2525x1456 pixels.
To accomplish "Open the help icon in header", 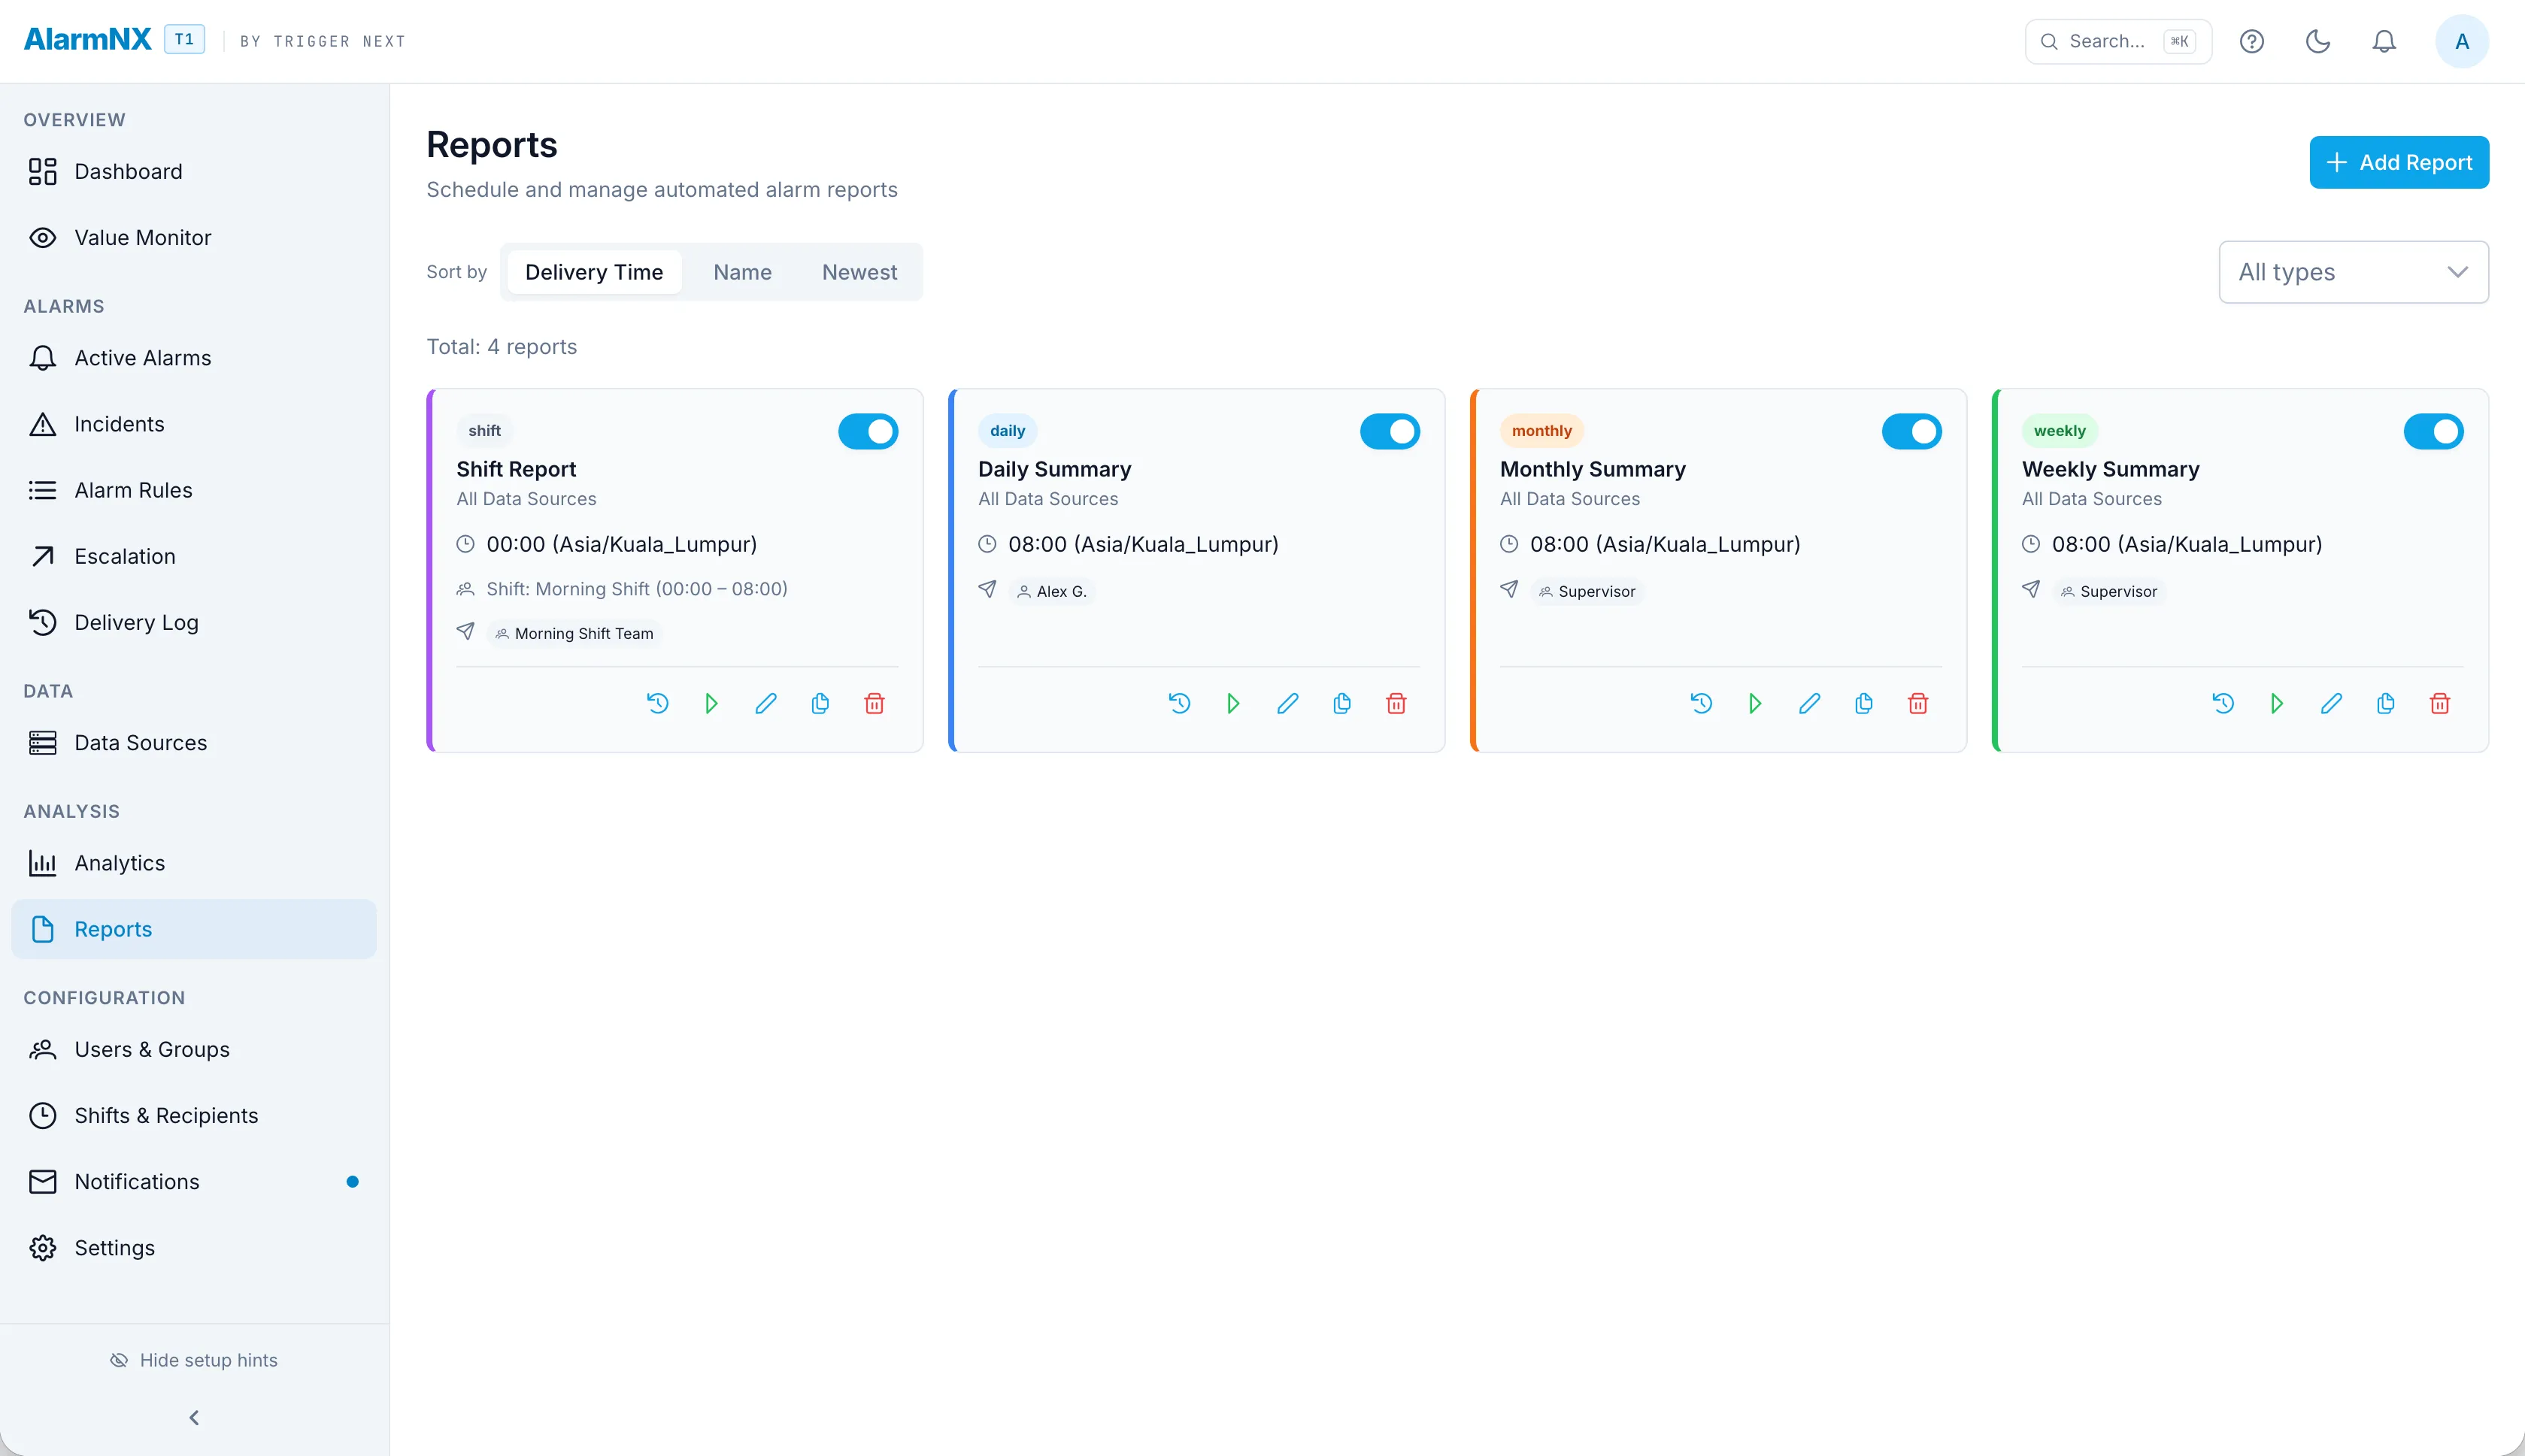I will click(x=2252, y=41).
